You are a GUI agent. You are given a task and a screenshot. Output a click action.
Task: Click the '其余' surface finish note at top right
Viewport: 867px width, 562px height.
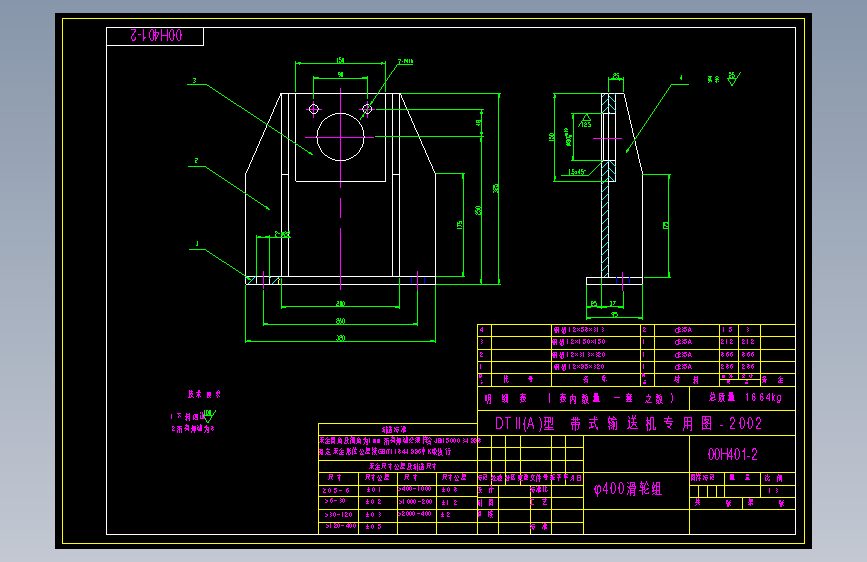click(x=713, y=80)
